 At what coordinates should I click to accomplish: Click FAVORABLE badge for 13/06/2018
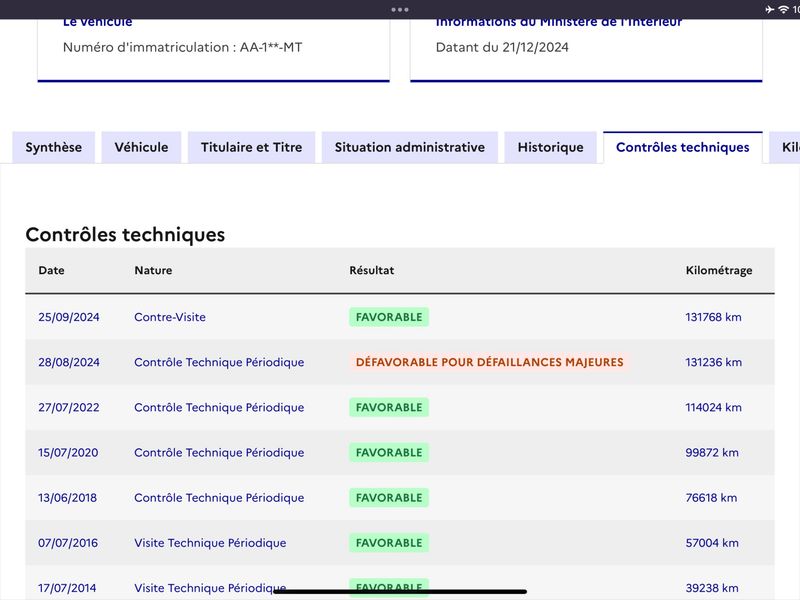click(x=389, y=497)
